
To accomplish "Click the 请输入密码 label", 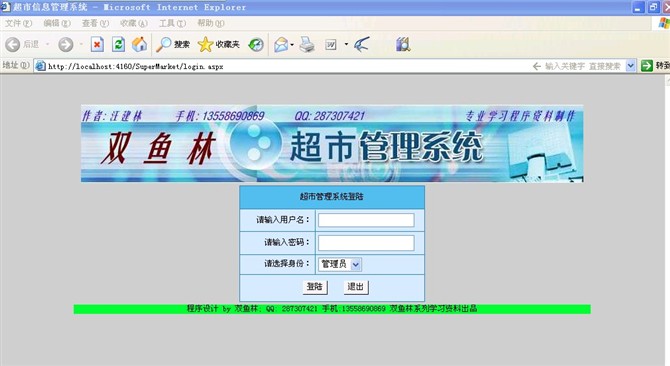I will pyautogui.click(x=286, y=242).
